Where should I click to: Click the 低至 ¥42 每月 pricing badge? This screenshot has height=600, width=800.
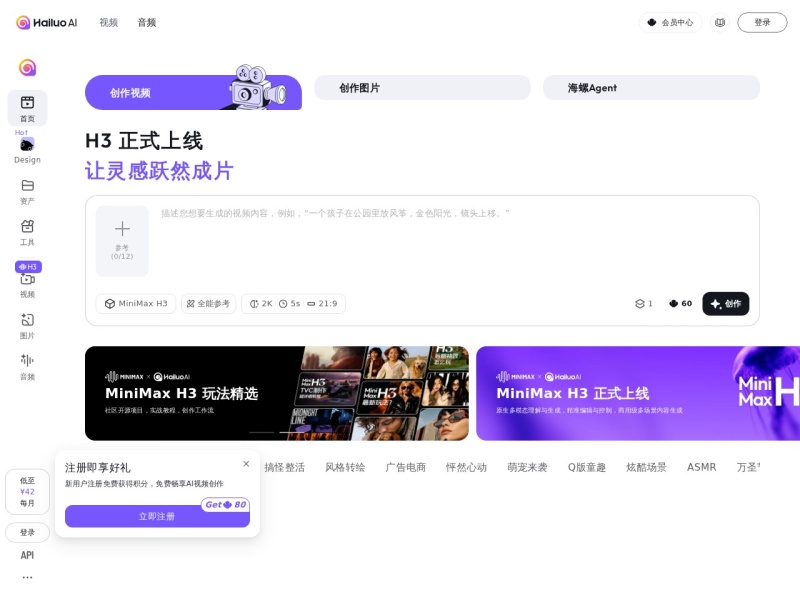pyautogui.click(x=28, y=492)
